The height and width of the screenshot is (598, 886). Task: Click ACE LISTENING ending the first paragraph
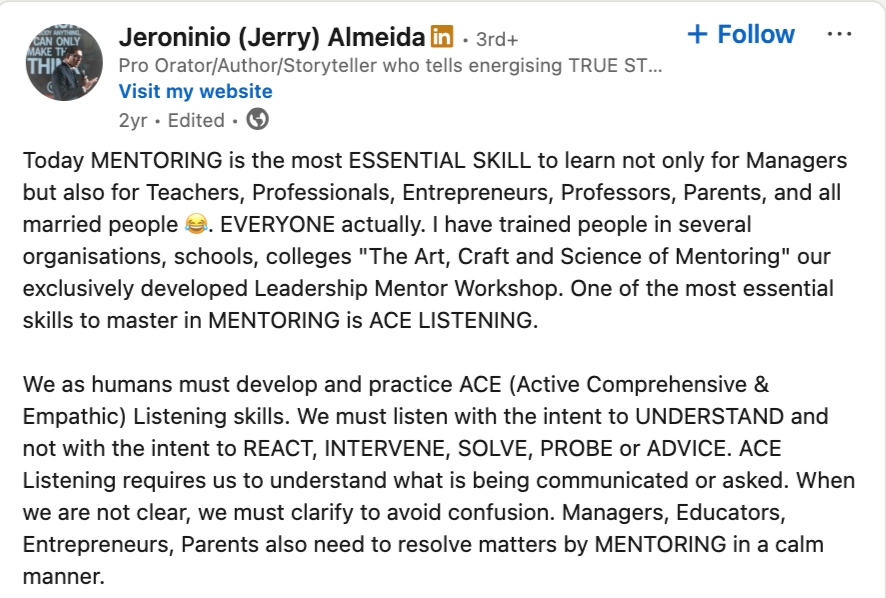tap(450, 320)
